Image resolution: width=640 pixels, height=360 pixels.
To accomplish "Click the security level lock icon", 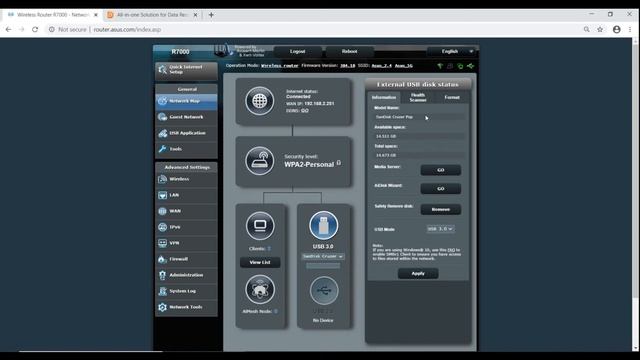I will tap(338, 163).
